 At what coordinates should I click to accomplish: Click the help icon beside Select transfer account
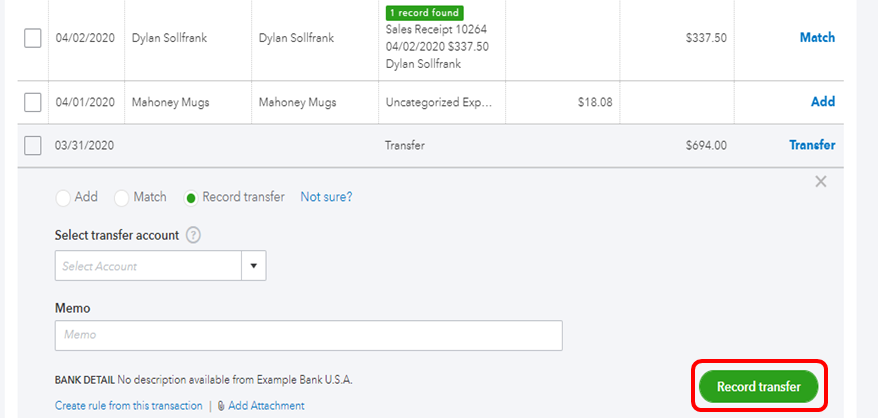(x=194, y=236)
